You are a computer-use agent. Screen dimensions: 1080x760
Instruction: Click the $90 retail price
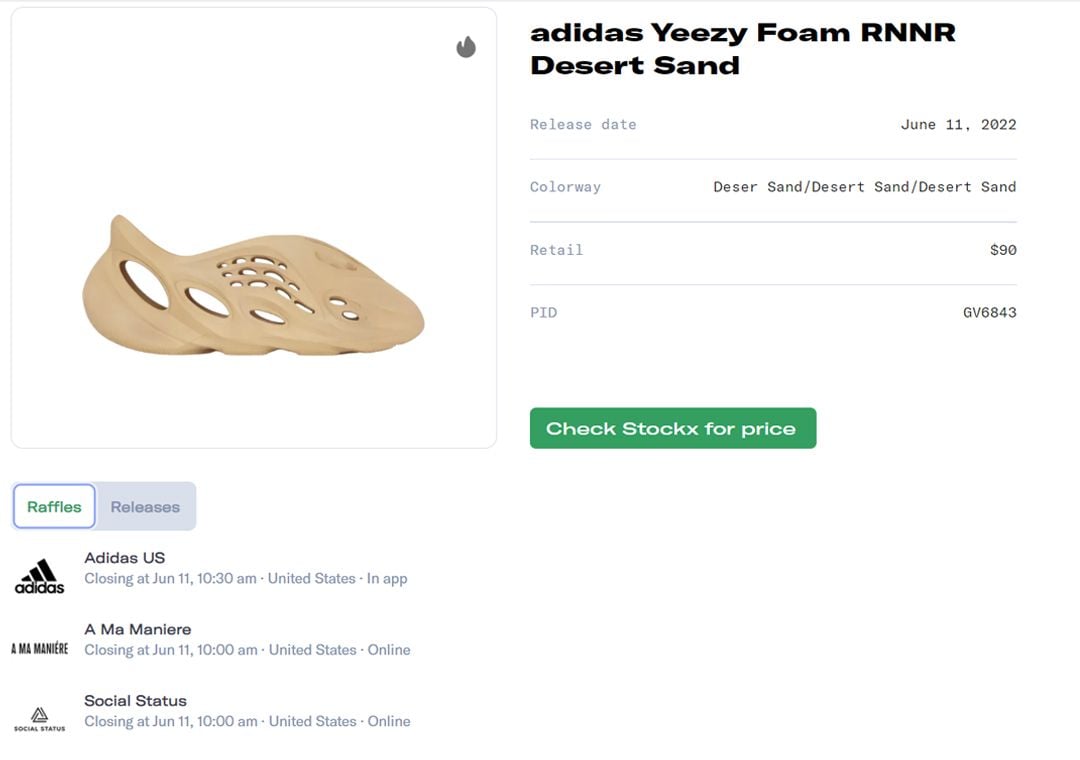(1003, 249)
